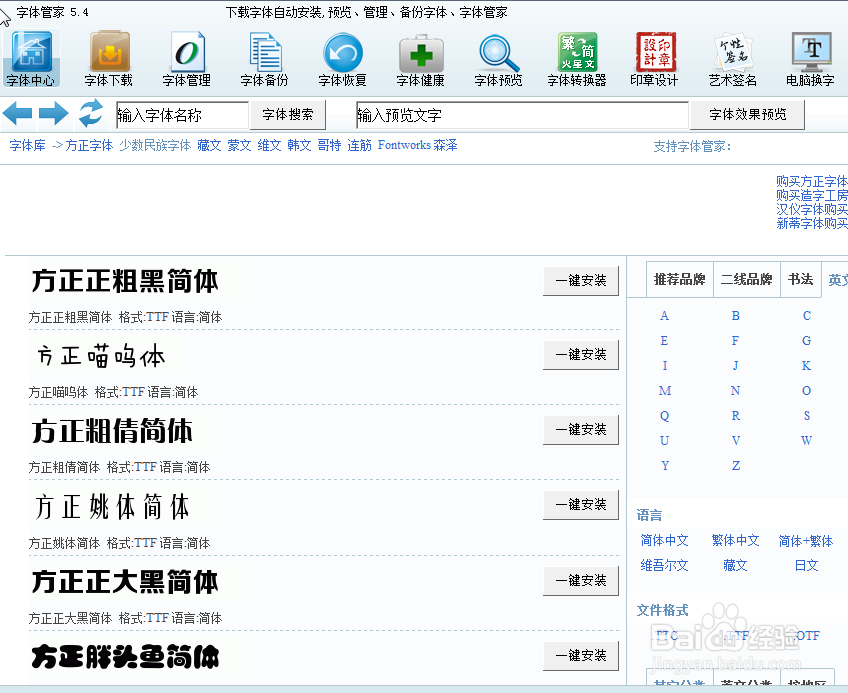Filter fonts by letter K
Screen dimensions: 848x693
806,366
